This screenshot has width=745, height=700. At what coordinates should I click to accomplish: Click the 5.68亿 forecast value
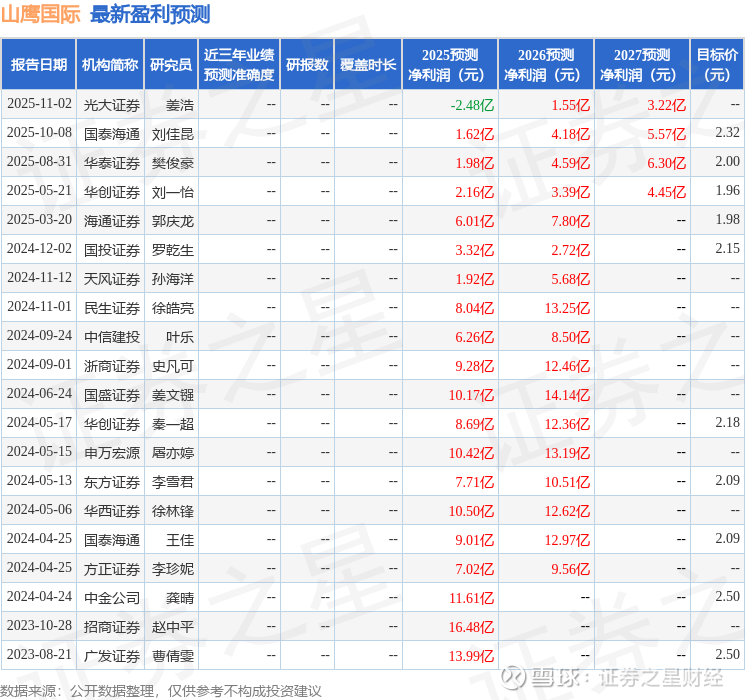pyautogui.click(x=571, y=278)
